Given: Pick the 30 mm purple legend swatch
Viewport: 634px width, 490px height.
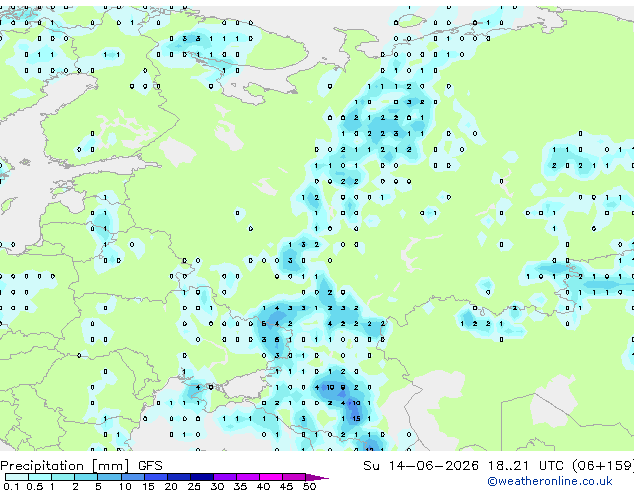Looking at the screenshot, I should 225,477.
